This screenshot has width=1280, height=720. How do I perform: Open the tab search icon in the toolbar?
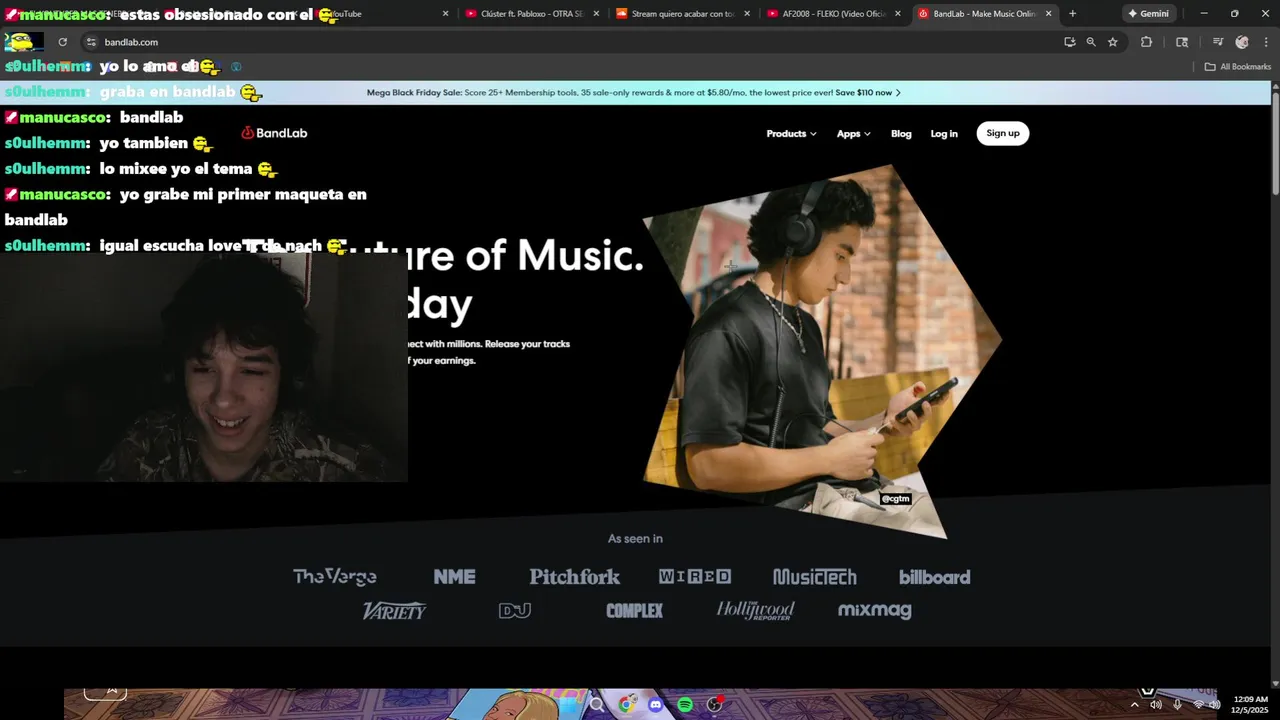point(1182,42)
